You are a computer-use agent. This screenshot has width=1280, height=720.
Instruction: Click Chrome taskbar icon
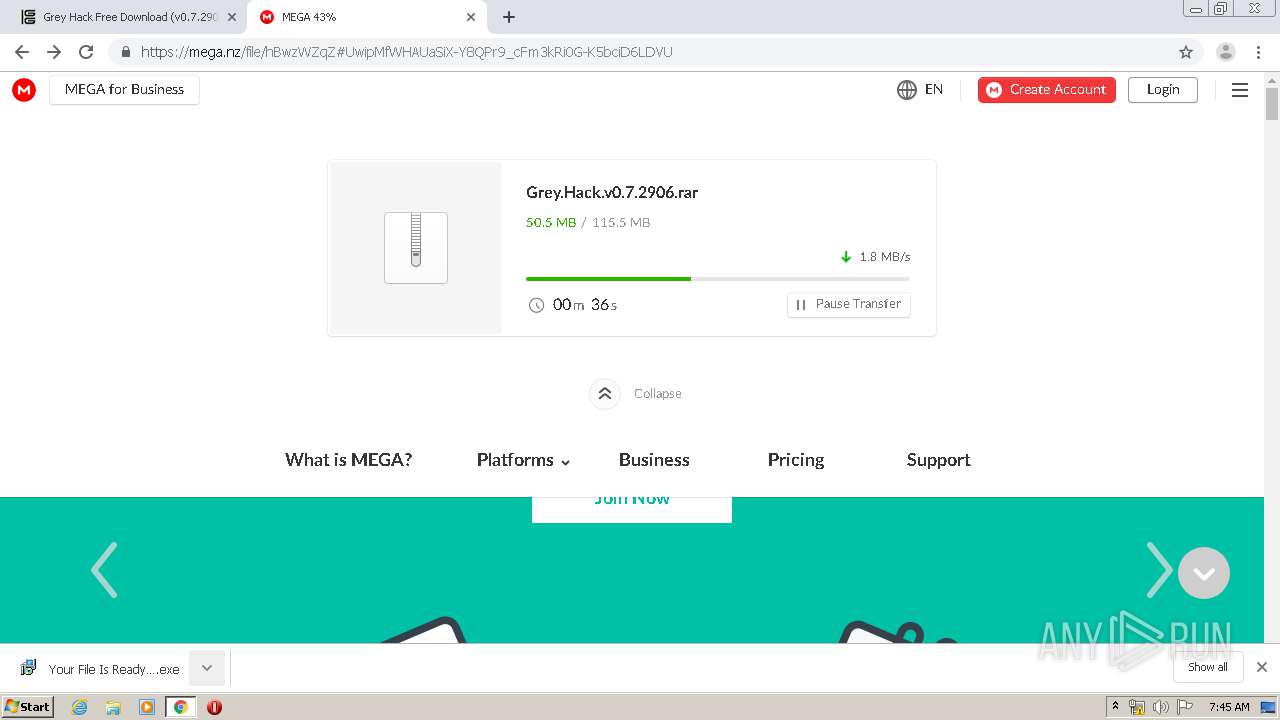[x=181, y=707]
